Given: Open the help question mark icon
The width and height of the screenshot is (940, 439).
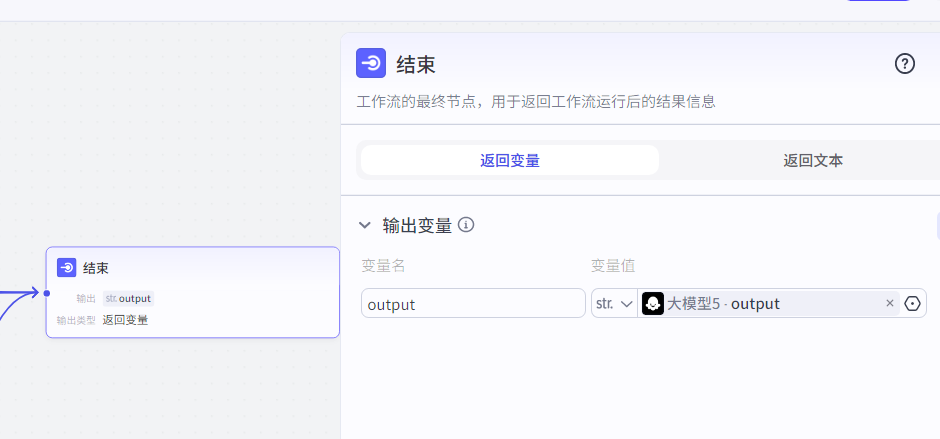Looking at the screenshot, I should coord(905,63).
